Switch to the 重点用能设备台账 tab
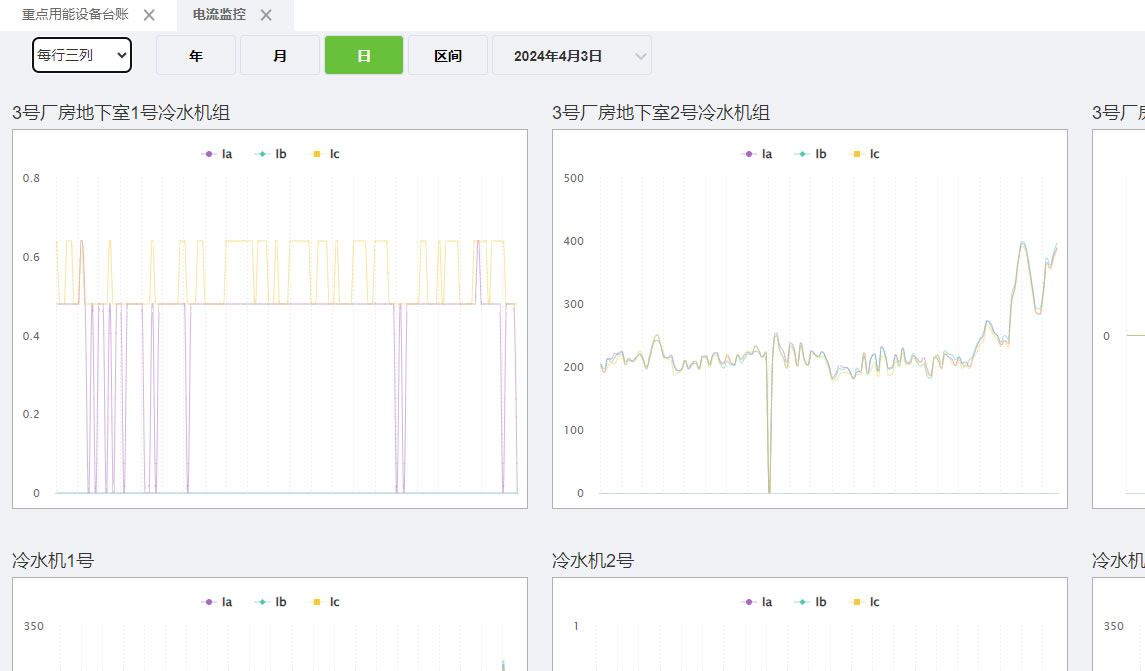The height and width of the screenshot is (671, 1145). click(75, 15)
